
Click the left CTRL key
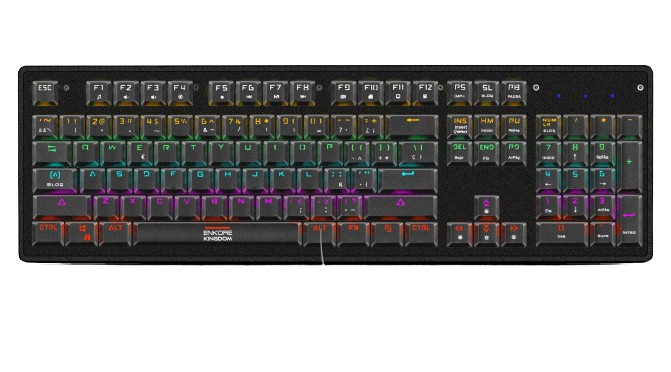click(x=48, y=233)
